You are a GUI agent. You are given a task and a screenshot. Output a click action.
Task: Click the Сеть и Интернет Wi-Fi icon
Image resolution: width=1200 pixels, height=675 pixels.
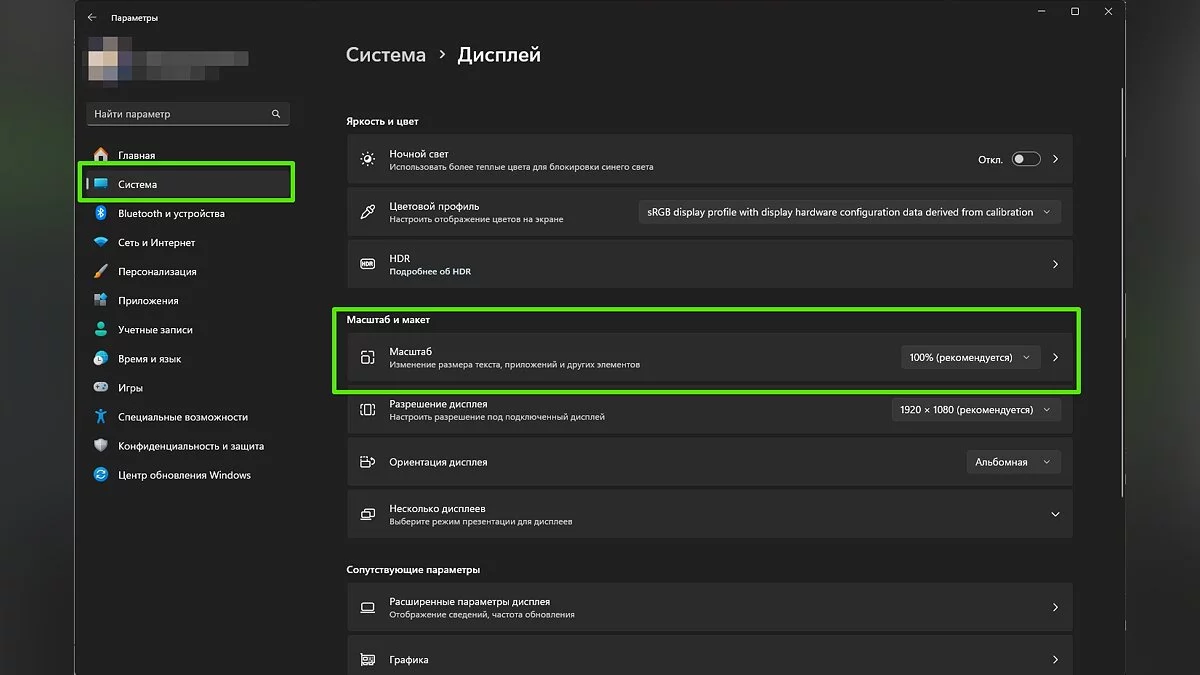(x=101, y=242)
